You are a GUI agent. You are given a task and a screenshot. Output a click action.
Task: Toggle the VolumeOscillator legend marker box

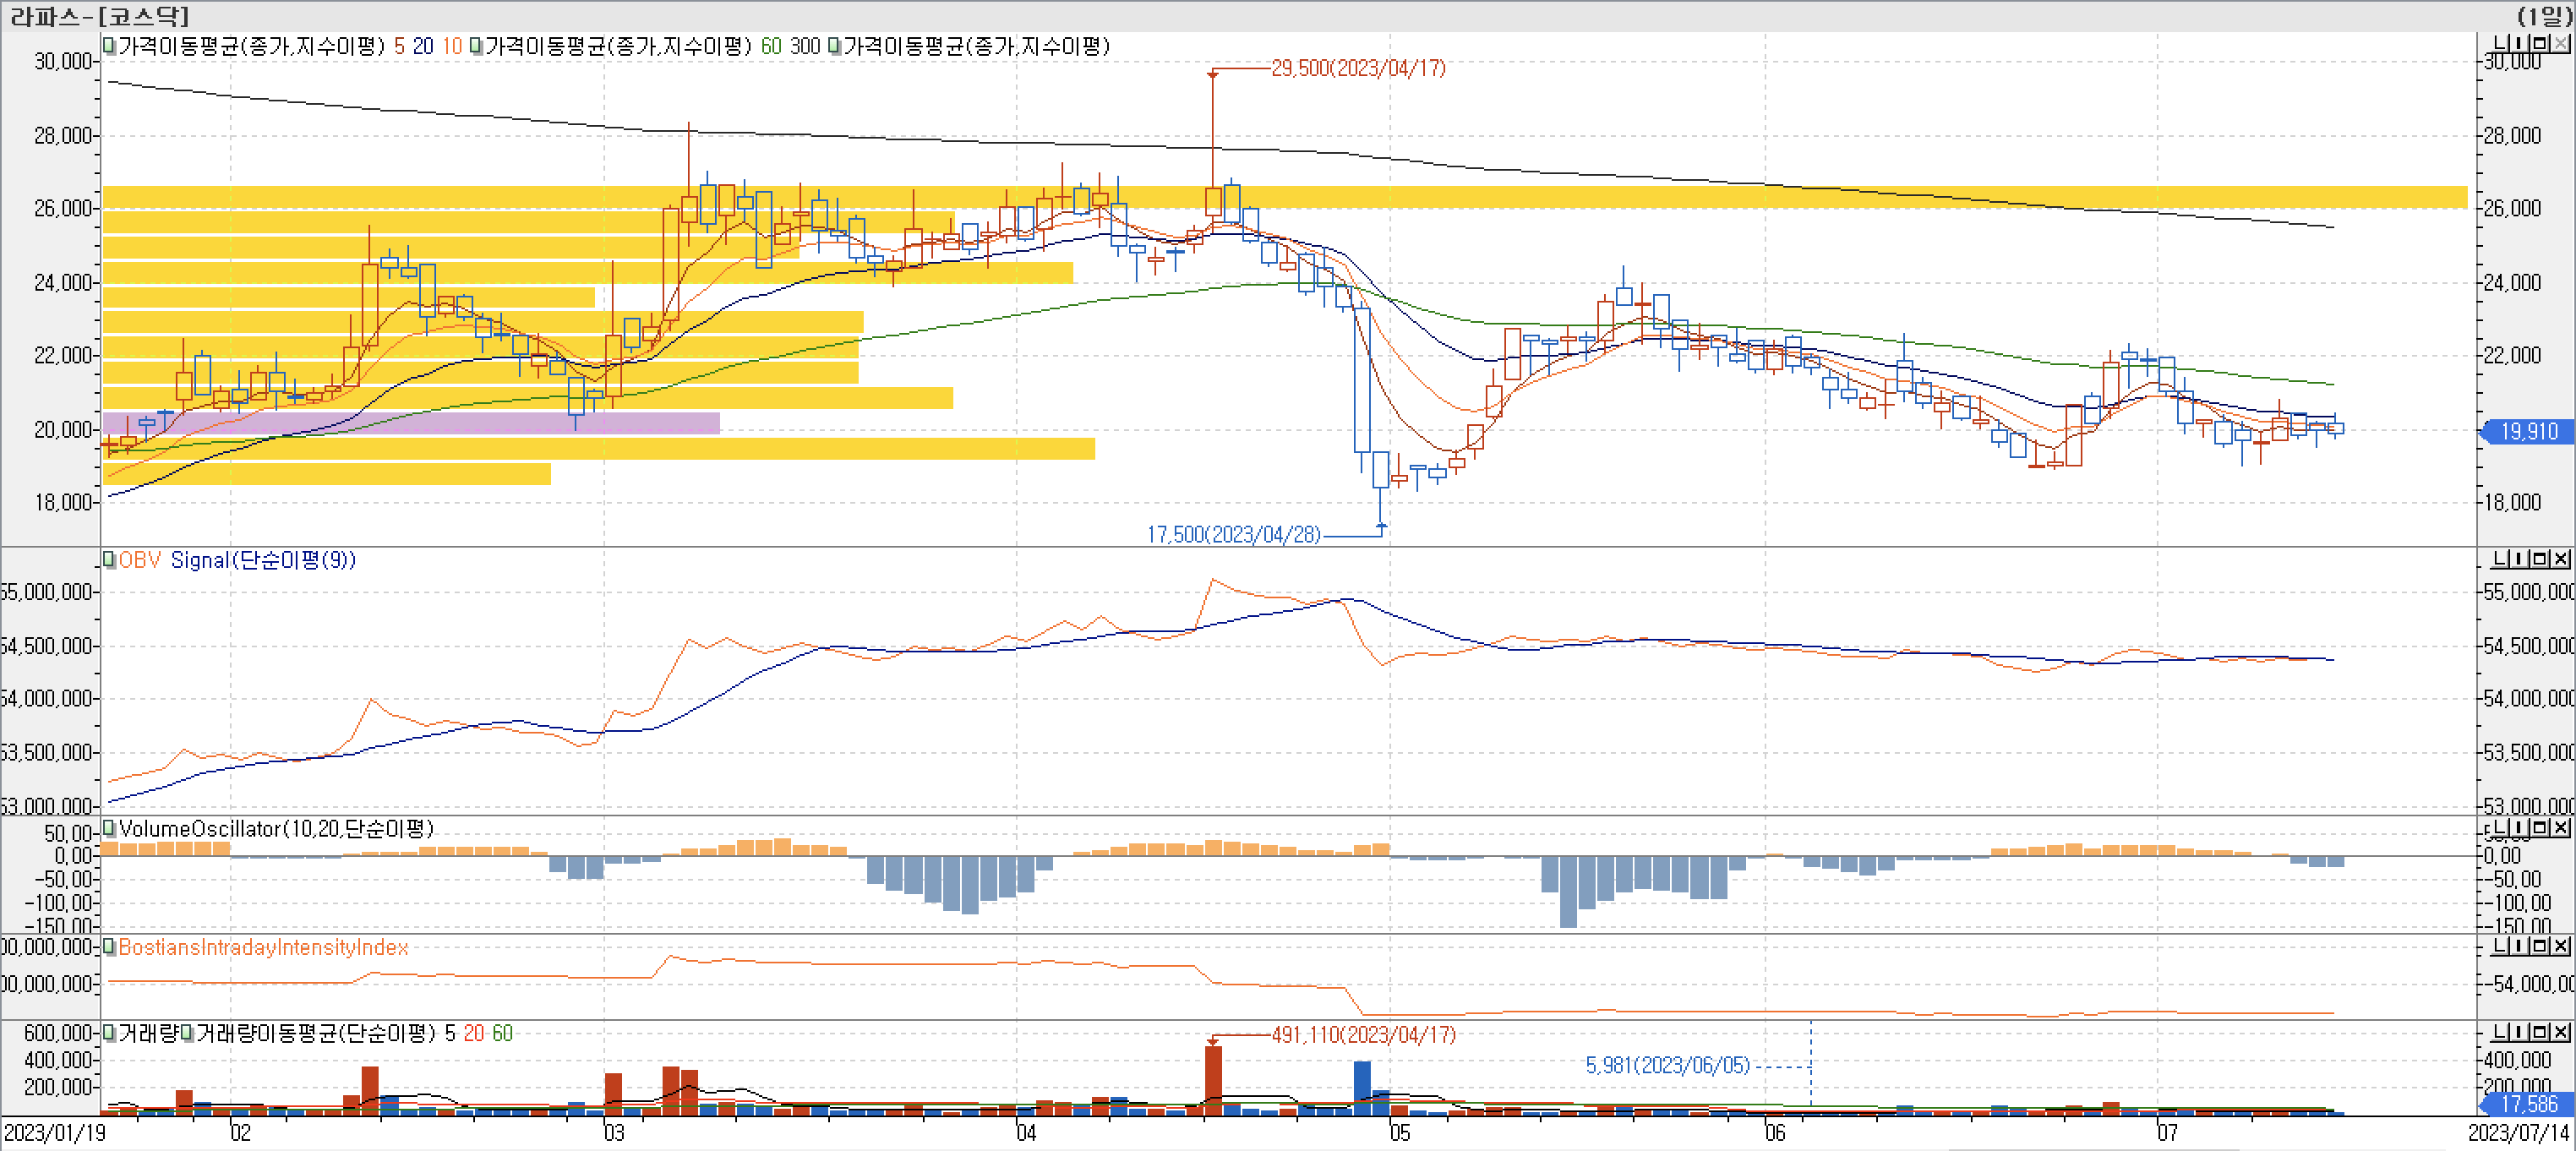click(109, 828)
